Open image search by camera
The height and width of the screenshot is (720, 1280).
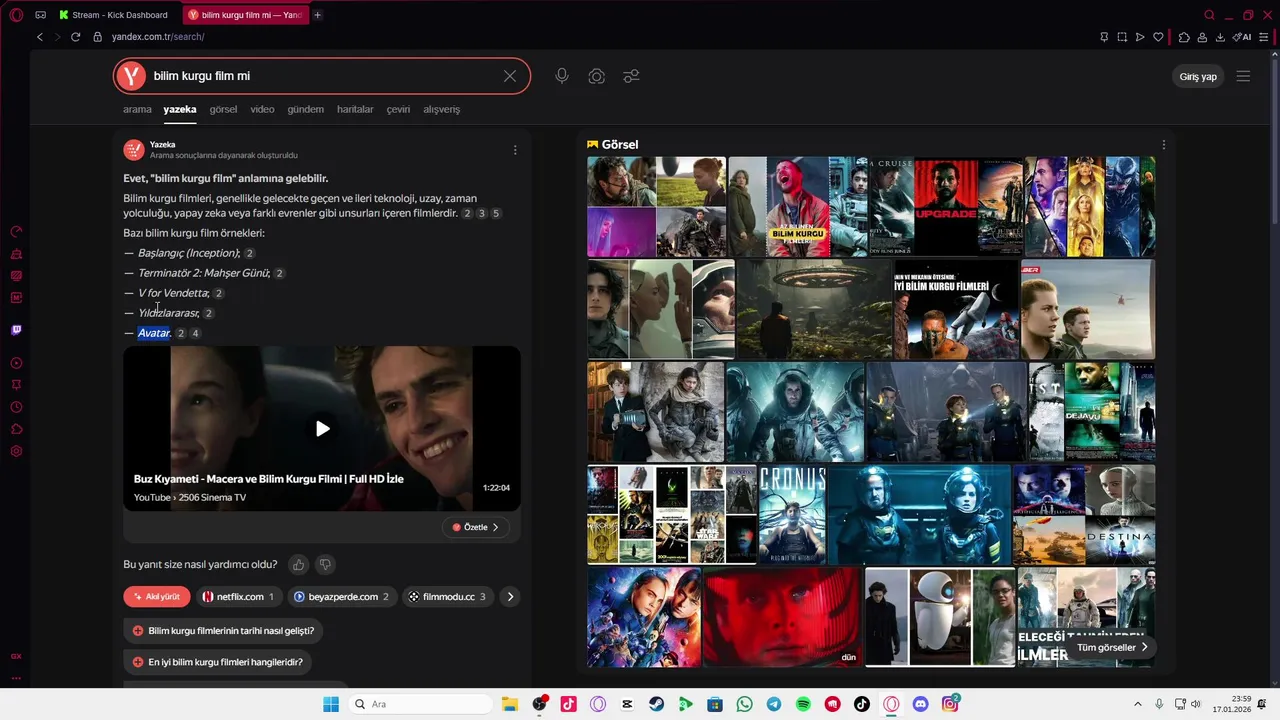[597, 76]
